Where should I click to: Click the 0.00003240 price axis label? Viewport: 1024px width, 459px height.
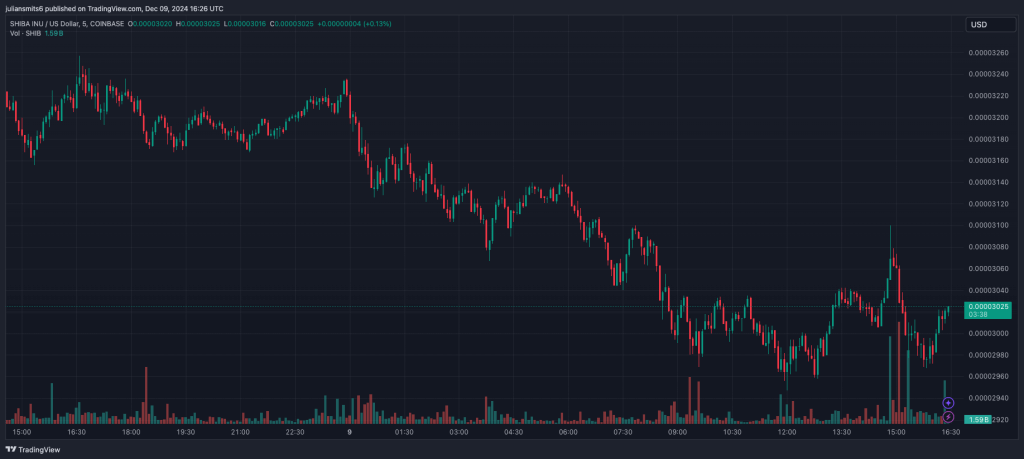pos(989,74)
